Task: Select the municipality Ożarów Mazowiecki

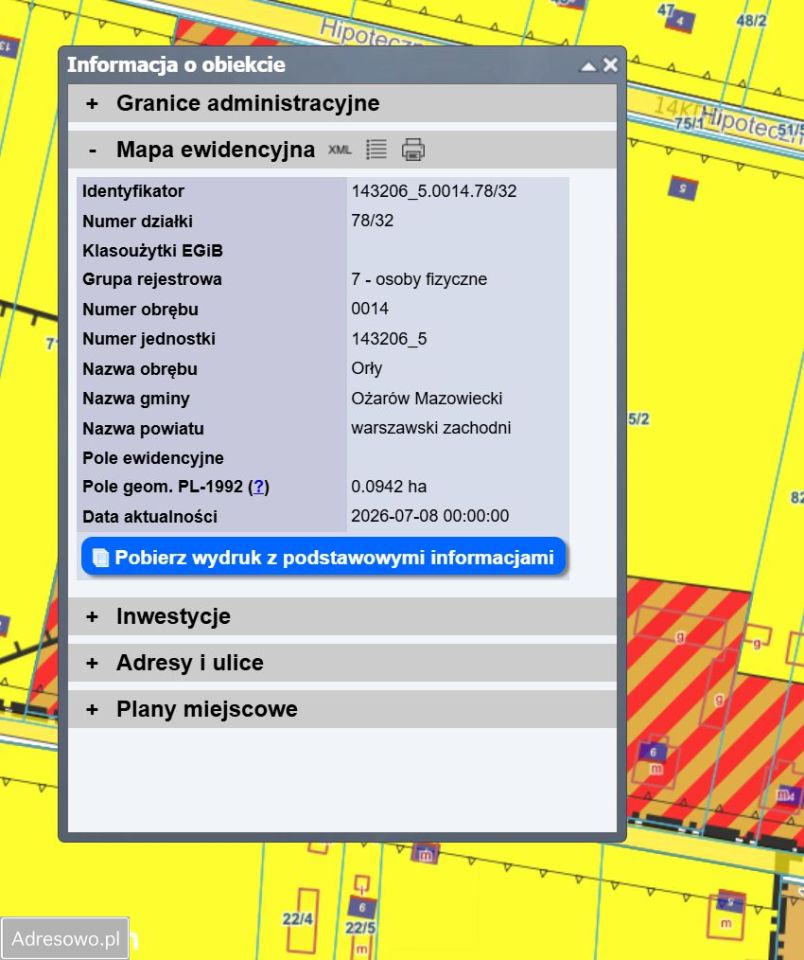Action: pos(427,399)
